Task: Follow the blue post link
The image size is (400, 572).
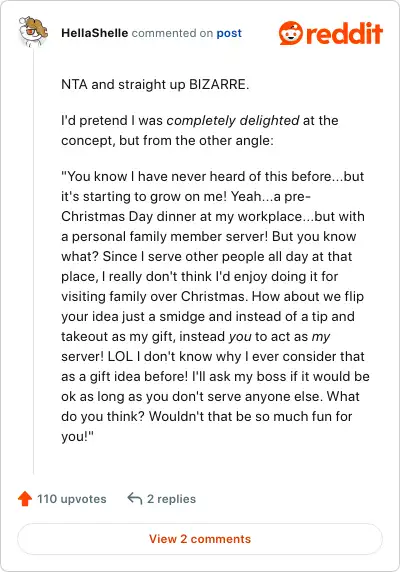Action: coord(229,33)
